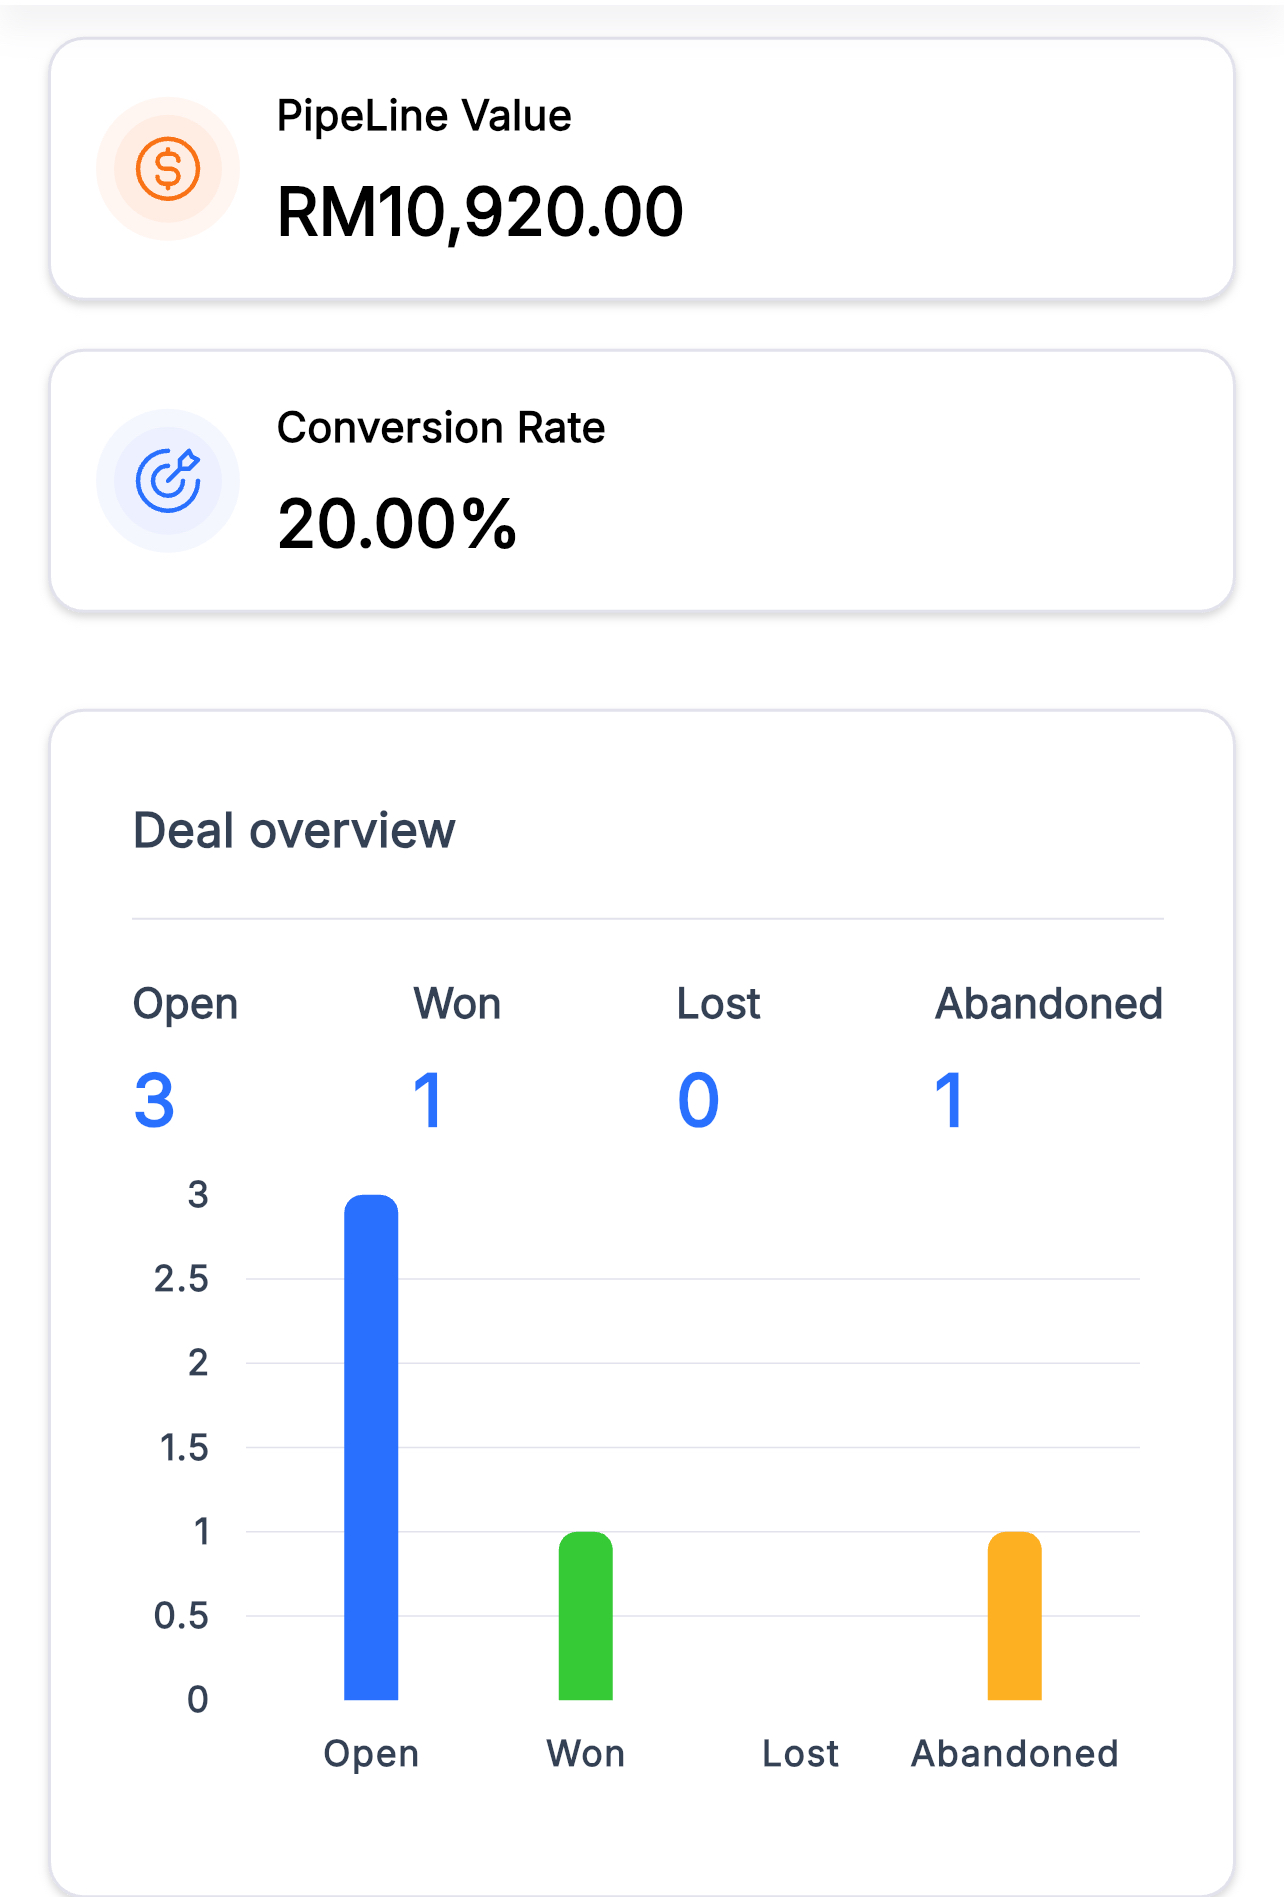The width and height of the screenshot is (1284, 1897).
Task: Click the RM10,920.00 pipeline value amount
Action: pos(480,210)
